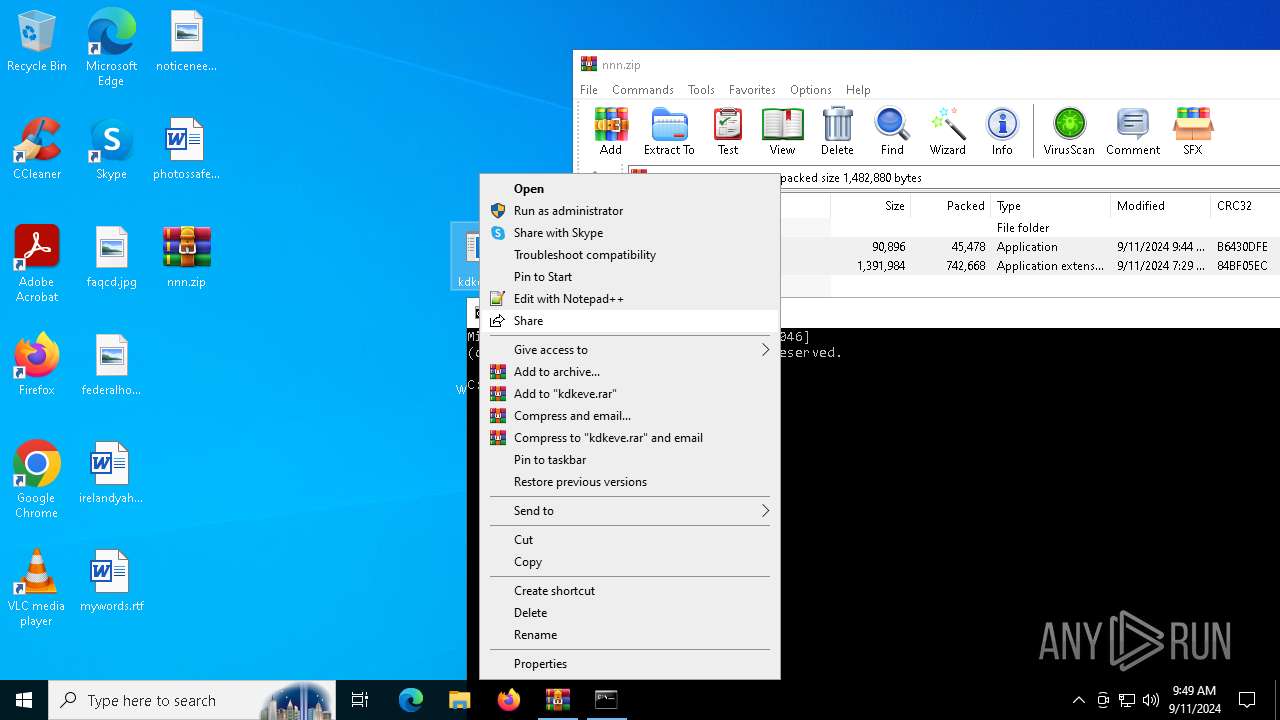Select Compress to "kdkeve.rar" and email
Image resolution: width=1280 pixels, height=720 pixels.
pos(630,438)
